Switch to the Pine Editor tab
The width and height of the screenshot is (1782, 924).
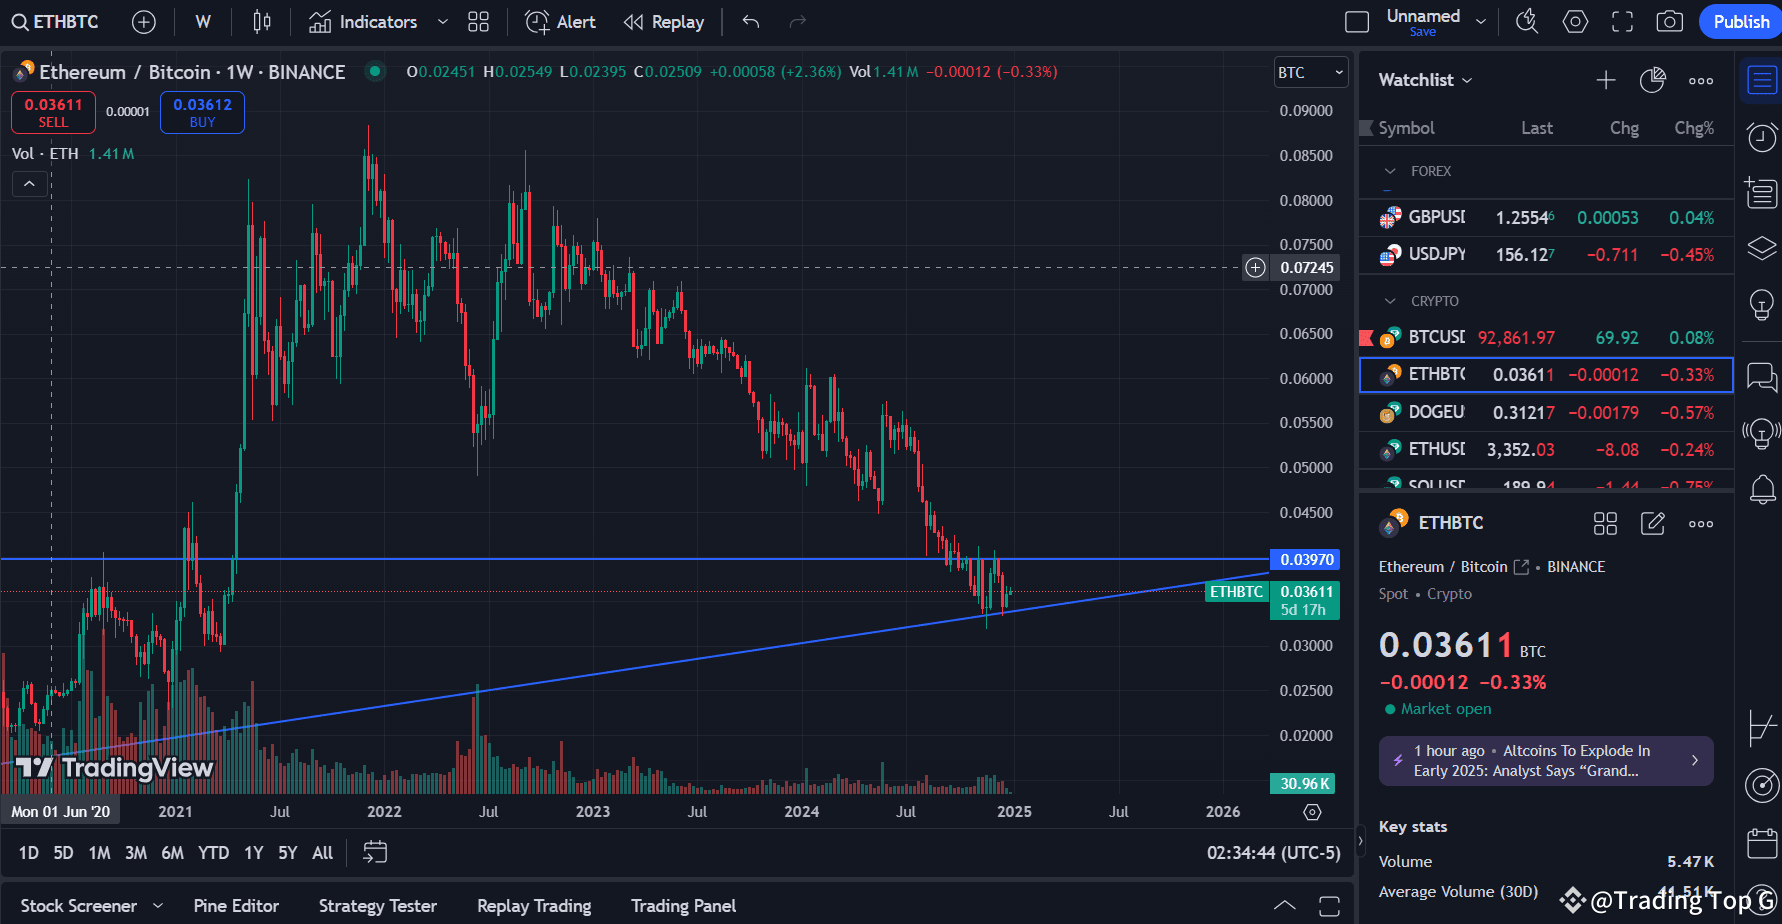pyautogui.click(x=236, y=905)
